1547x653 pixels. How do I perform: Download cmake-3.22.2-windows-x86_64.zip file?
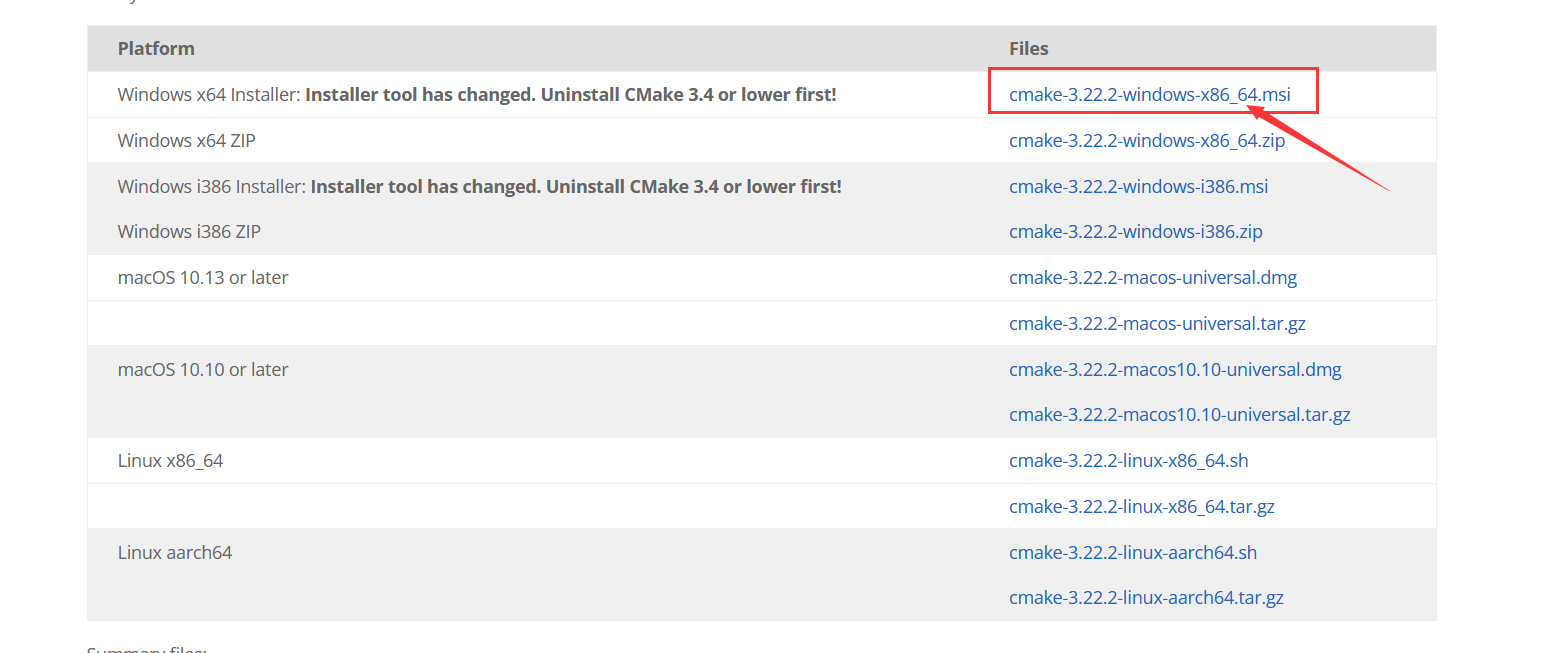coord(1147,141)
